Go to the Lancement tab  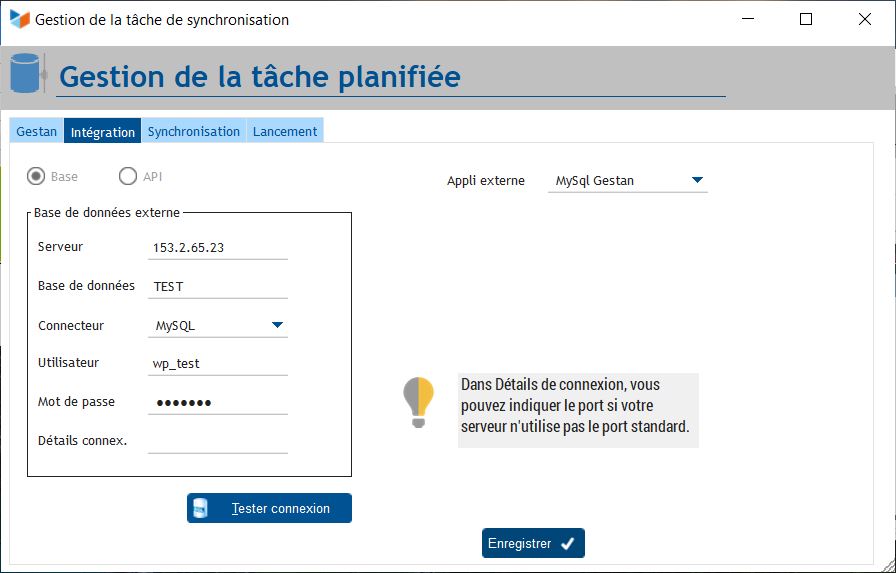click(285, 131)
